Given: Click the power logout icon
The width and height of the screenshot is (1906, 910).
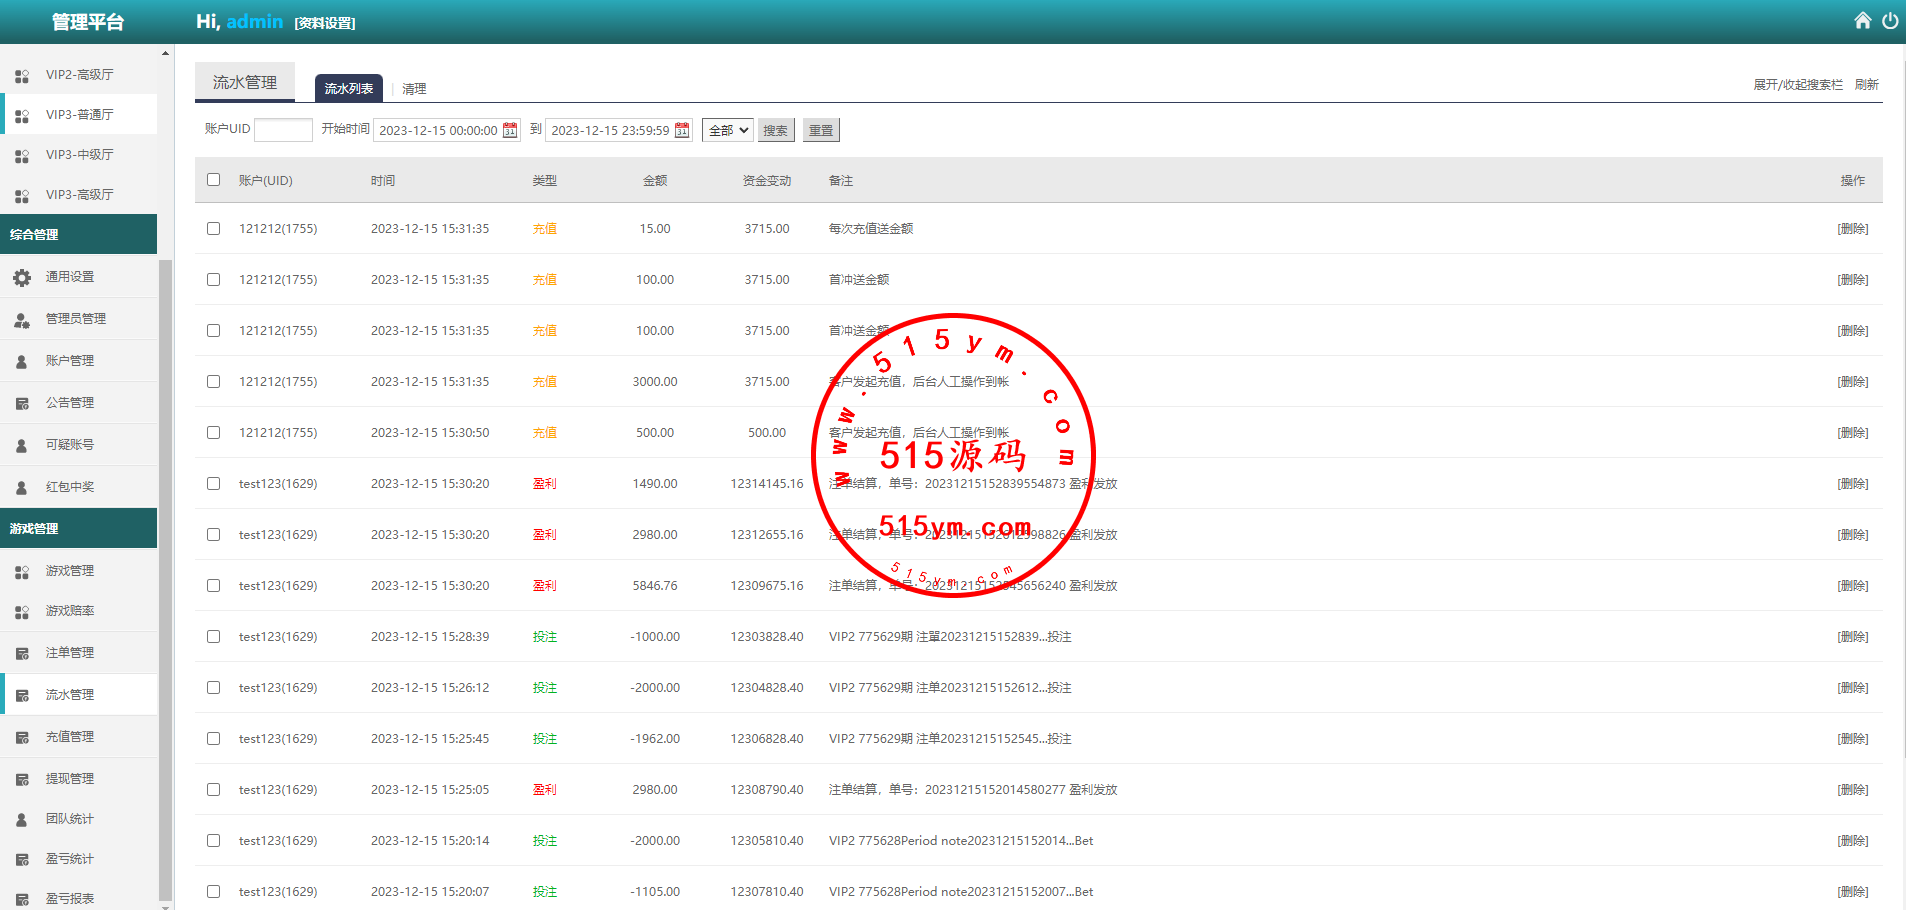Looking at the screenshot, I should 1890,21.
